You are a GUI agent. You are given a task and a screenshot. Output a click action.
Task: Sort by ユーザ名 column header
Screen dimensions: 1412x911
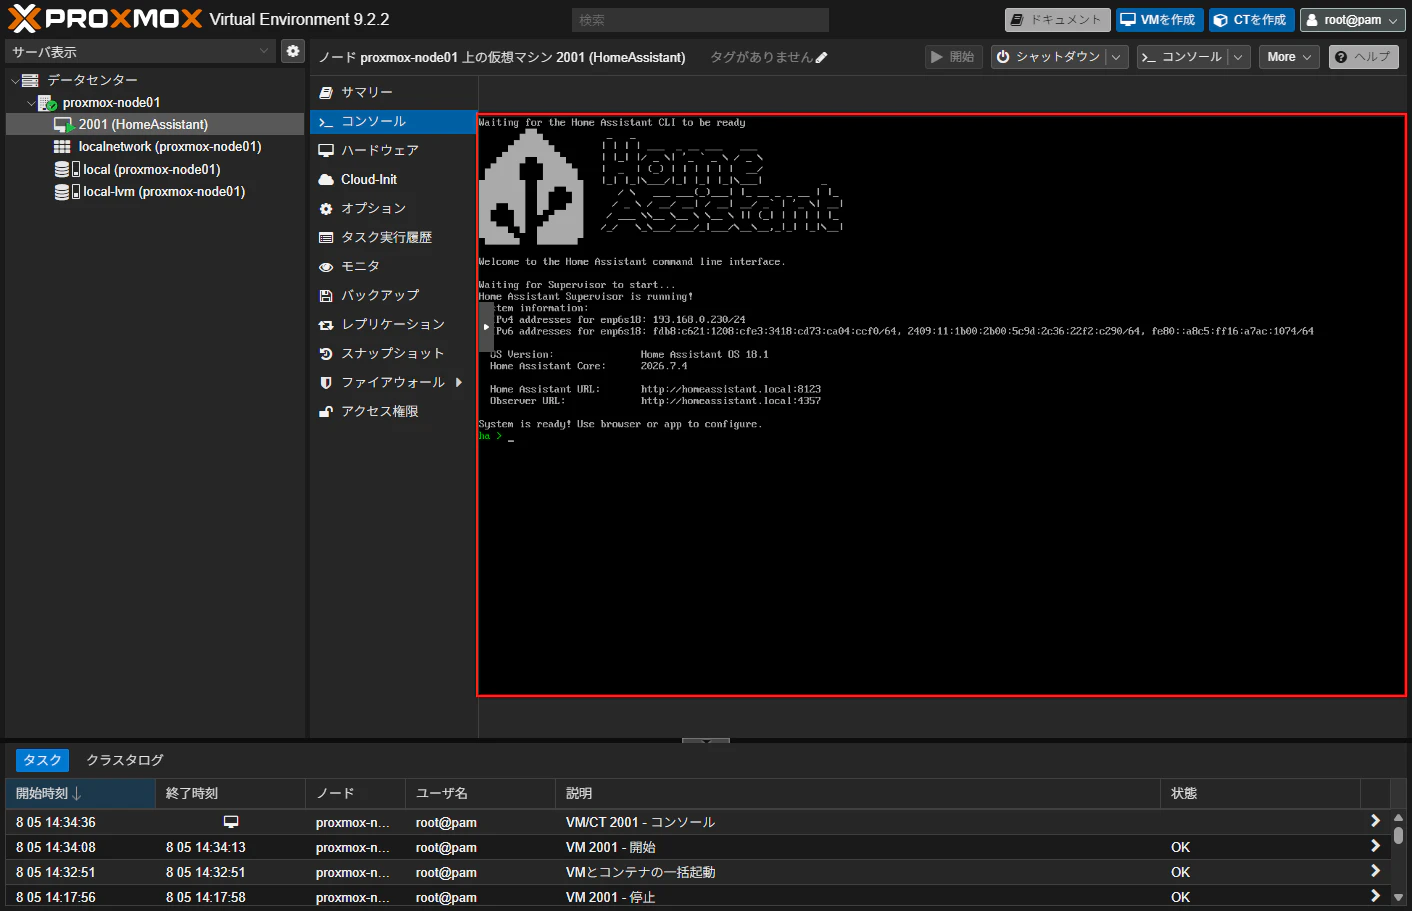480,793
